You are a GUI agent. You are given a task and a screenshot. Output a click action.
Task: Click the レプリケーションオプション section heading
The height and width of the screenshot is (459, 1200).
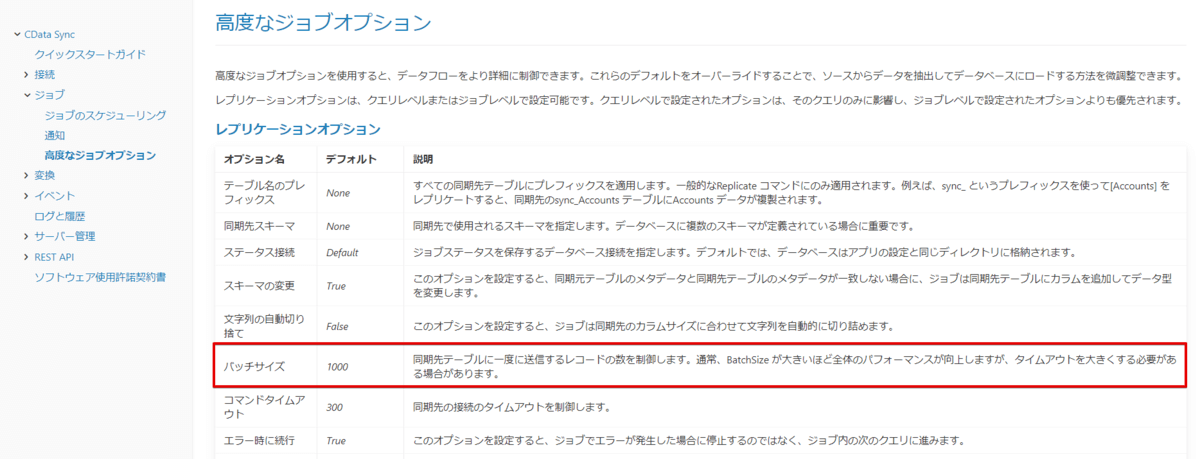298,129
